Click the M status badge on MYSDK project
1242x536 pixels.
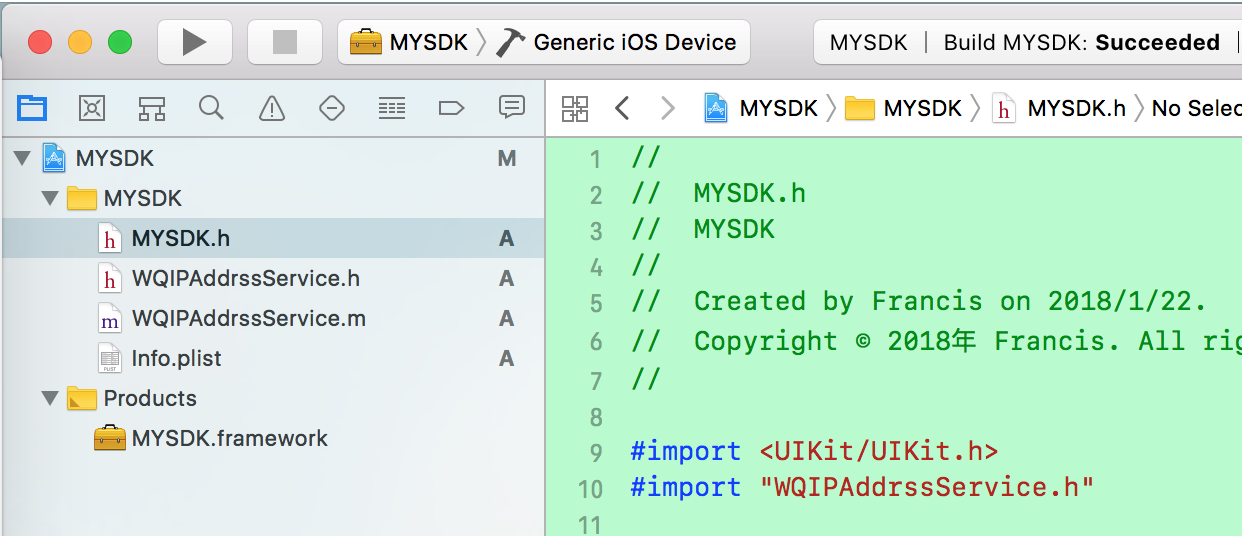(507, 158)
